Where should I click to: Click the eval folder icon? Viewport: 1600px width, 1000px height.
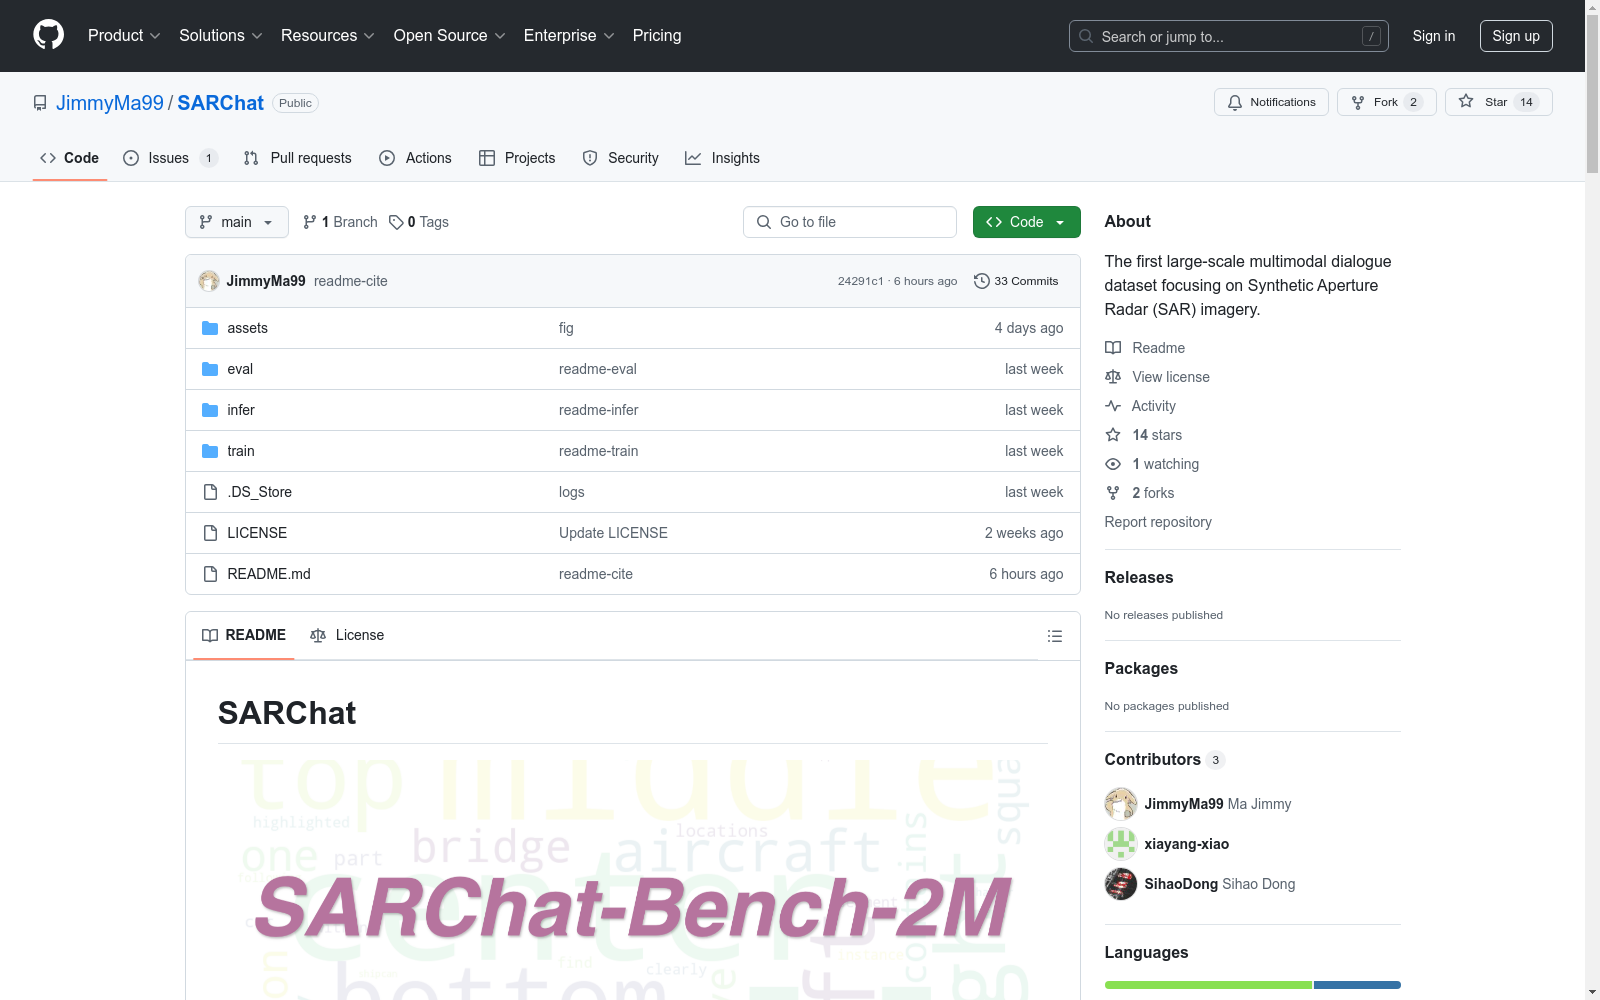tap(210, 369)
